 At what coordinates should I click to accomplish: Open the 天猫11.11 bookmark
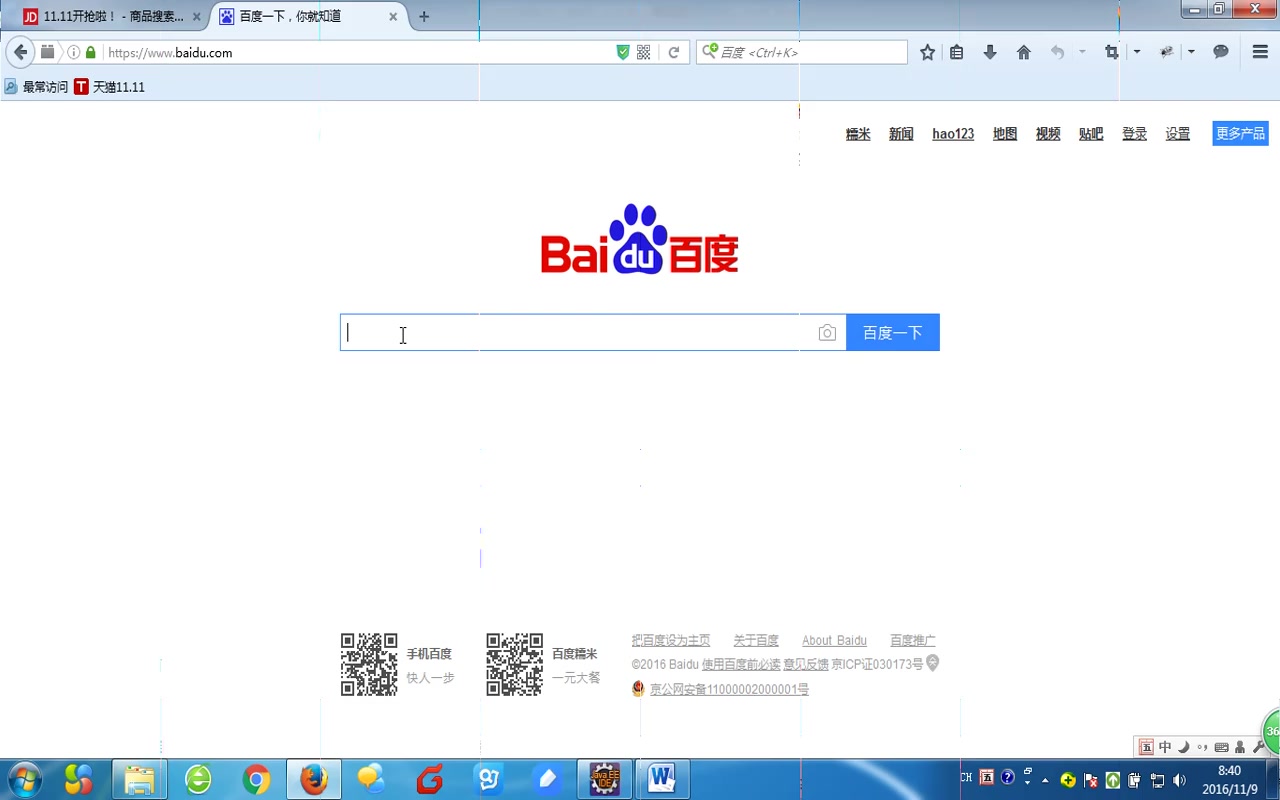pos(110,87)
